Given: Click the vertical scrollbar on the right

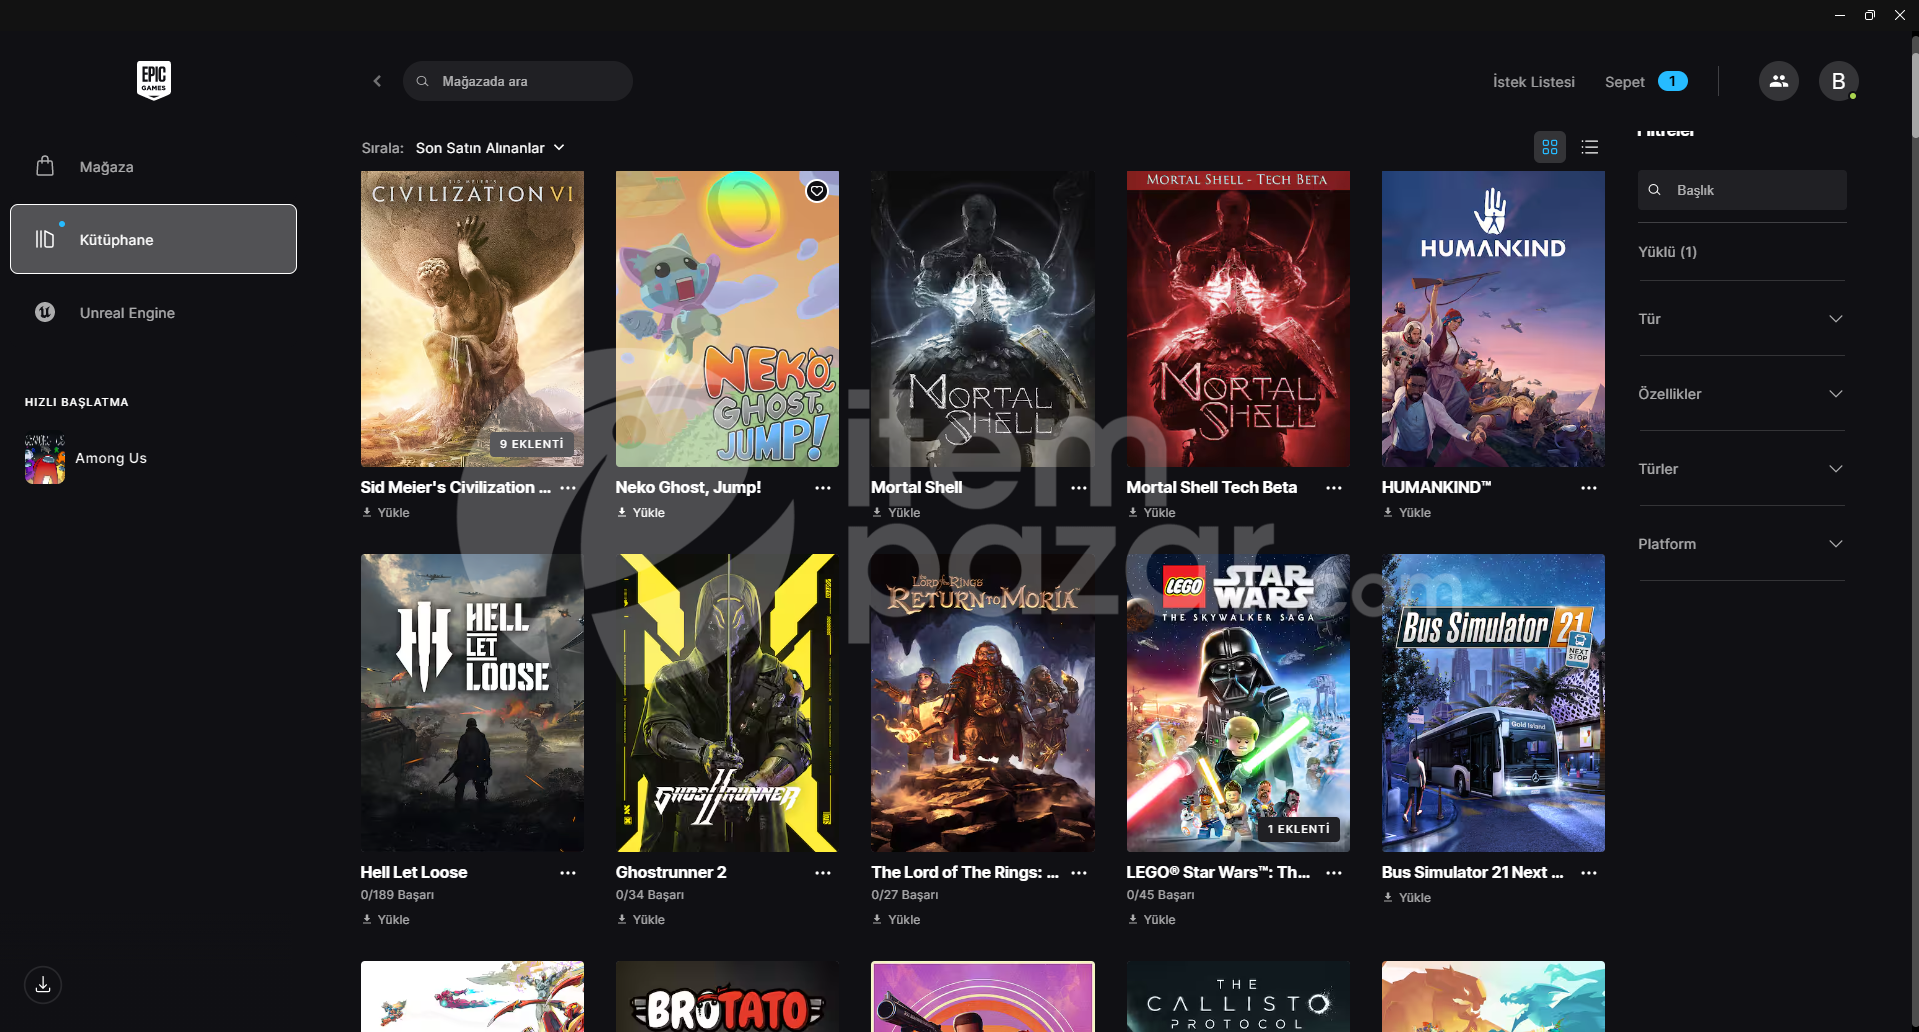Looking at the screenshot, I should pos(1914,93).
